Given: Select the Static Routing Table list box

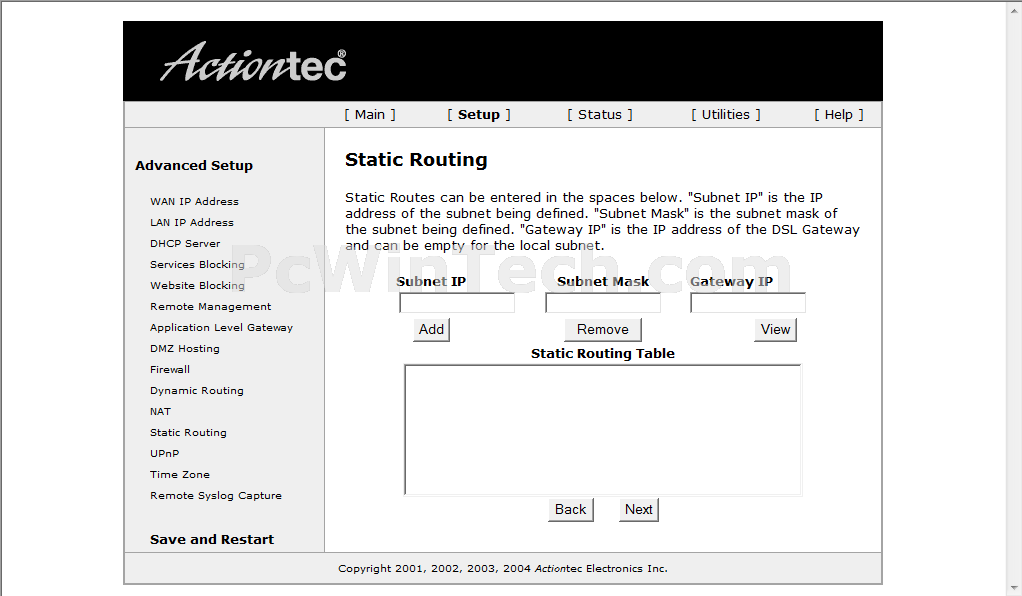Looking at the screenshot, I should tap(603, 430).
